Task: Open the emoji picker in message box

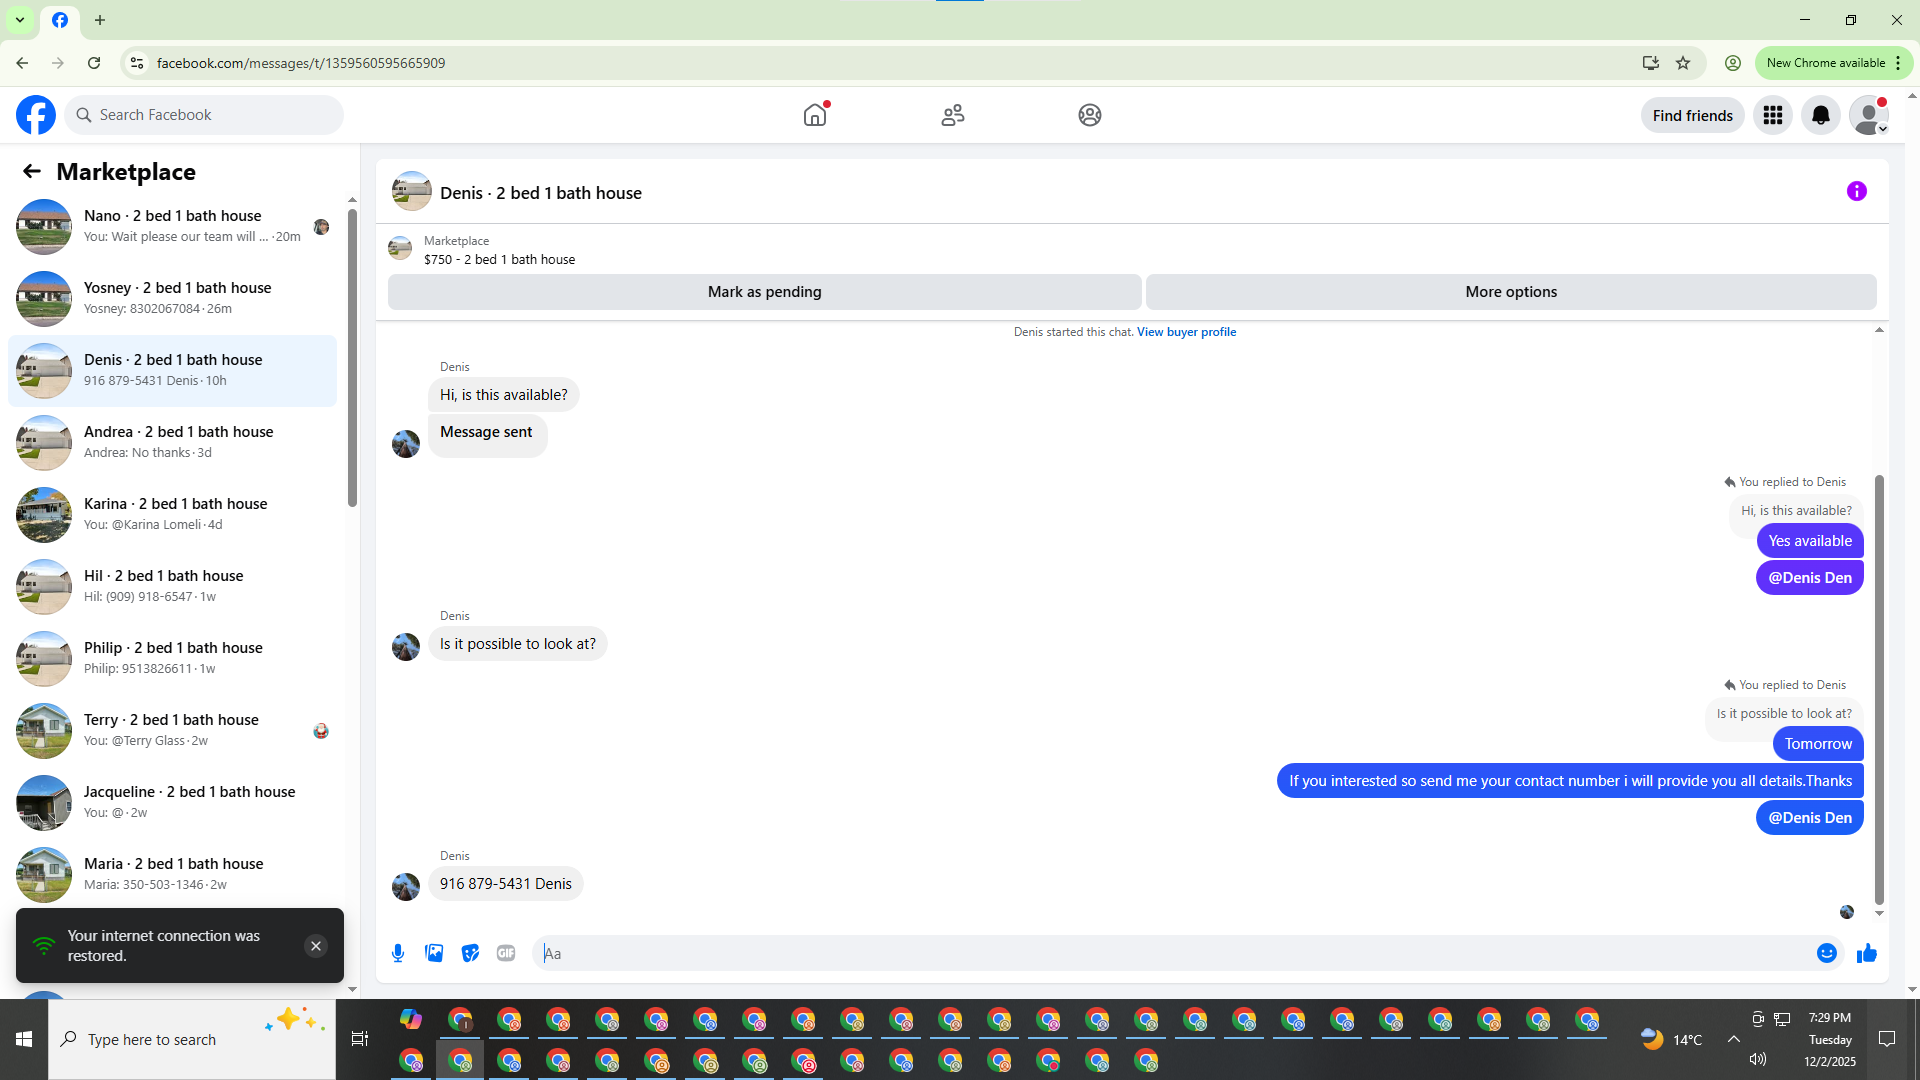Action: (x=1826, y=953)
